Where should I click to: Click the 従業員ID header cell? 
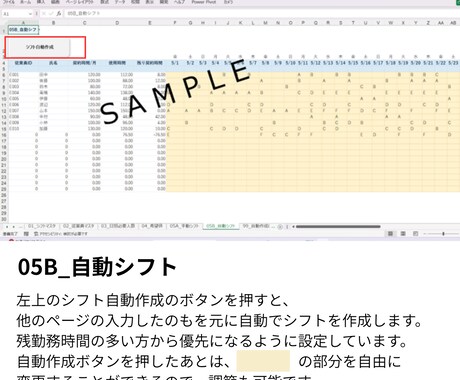click(23, 63)
